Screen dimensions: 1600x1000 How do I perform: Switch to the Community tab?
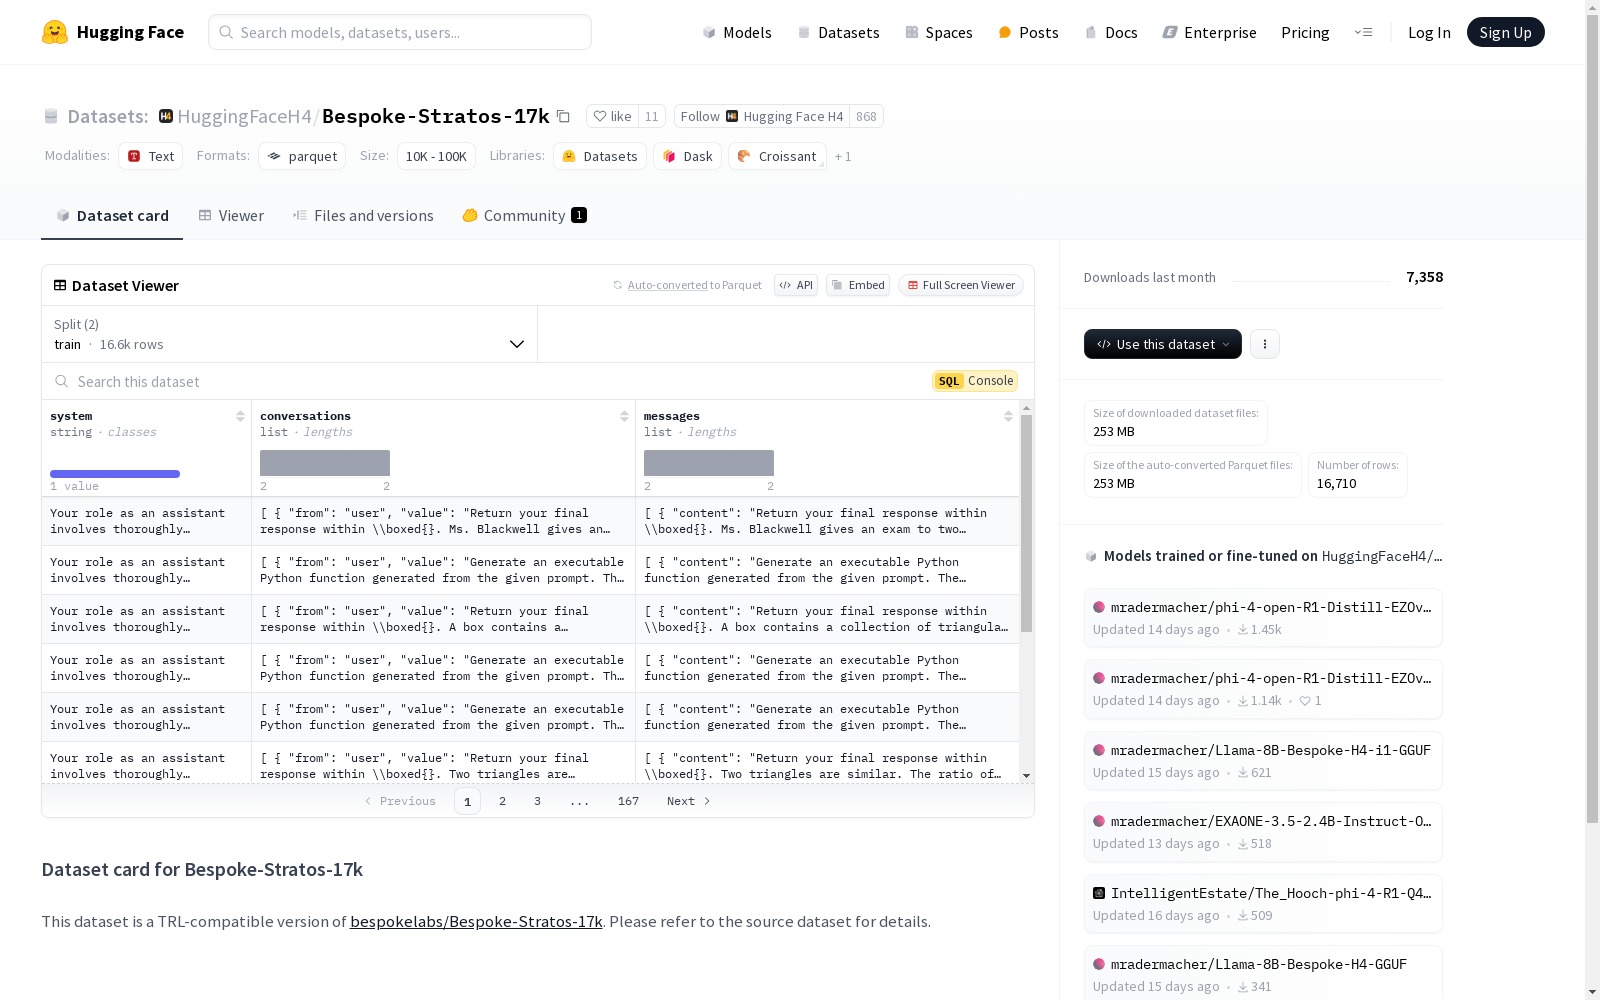524,216
